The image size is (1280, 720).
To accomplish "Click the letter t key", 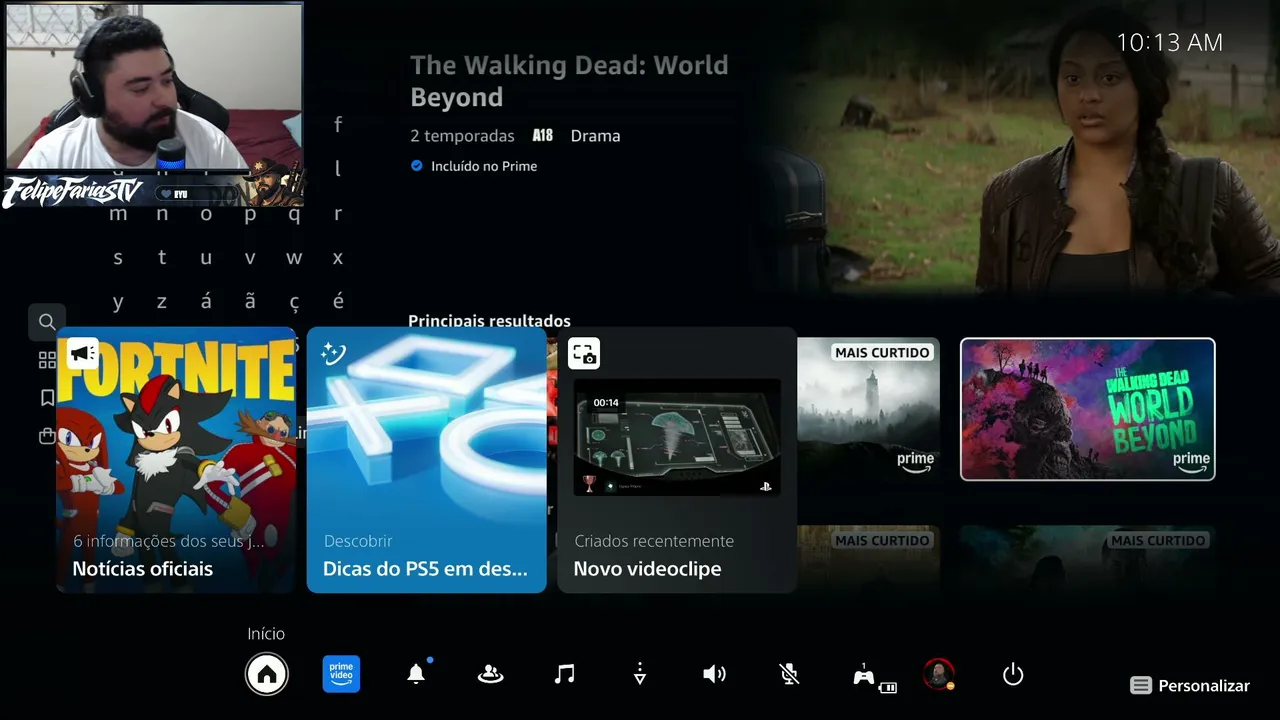I will [162, 258].
